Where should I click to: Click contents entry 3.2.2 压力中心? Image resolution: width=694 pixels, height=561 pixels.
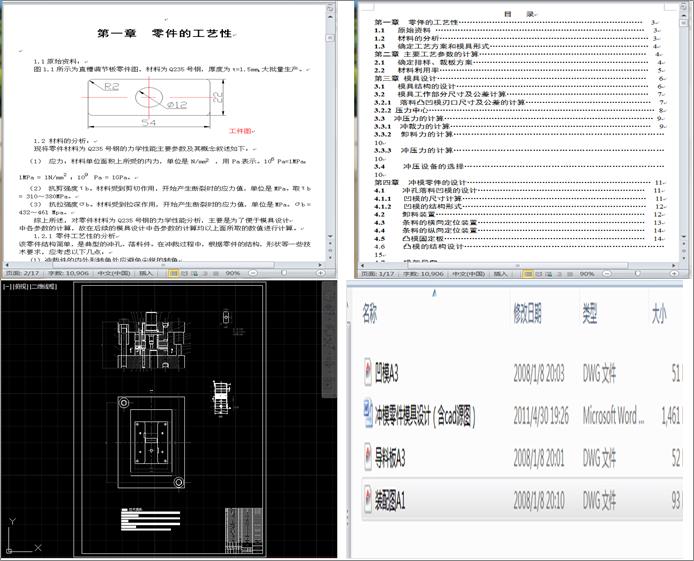[x=519, y=110]
